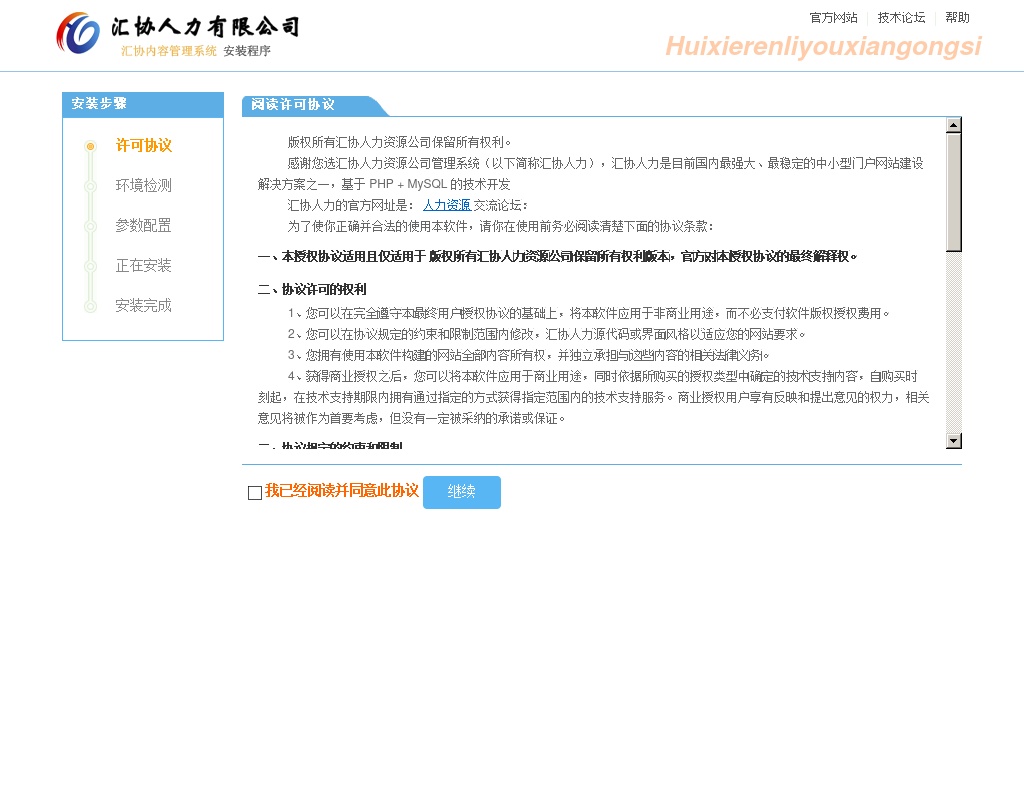The width and height of the screenshot is (1024, 800).
Task: Click the Huixierenliyouxiangongsi banner text
Action: coord(823,47)
